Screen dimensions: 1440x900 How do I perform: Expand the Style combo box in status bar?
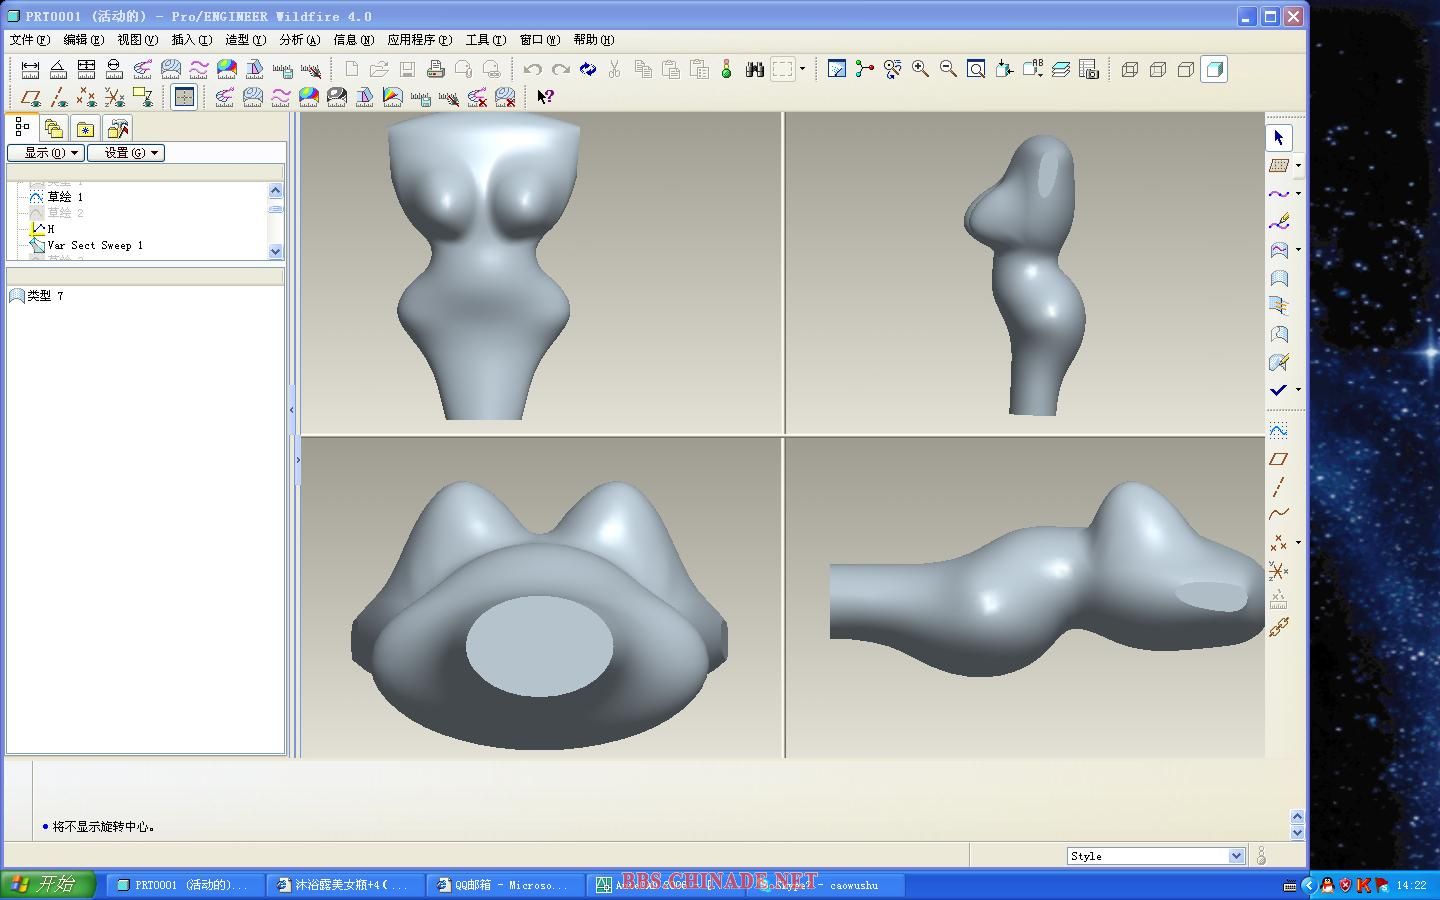(1236, 856)
